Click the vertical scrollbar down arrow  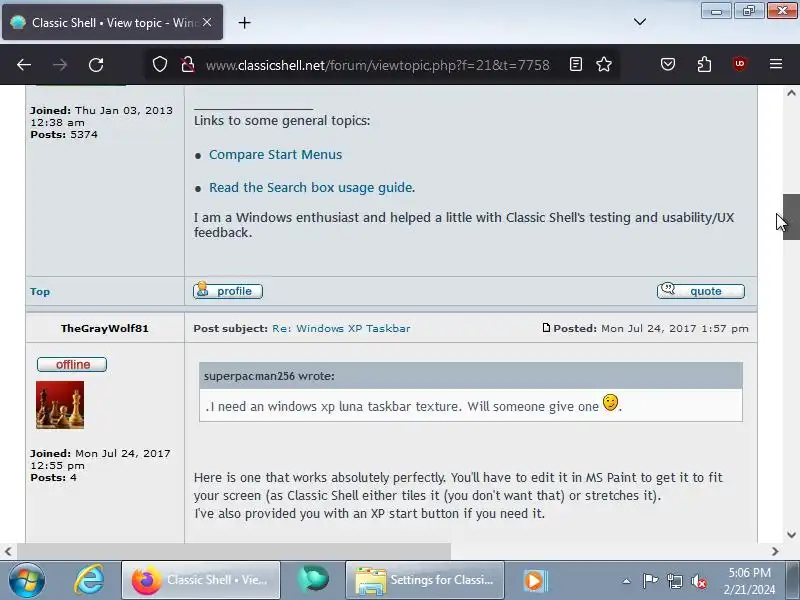[x=791, y=535]
